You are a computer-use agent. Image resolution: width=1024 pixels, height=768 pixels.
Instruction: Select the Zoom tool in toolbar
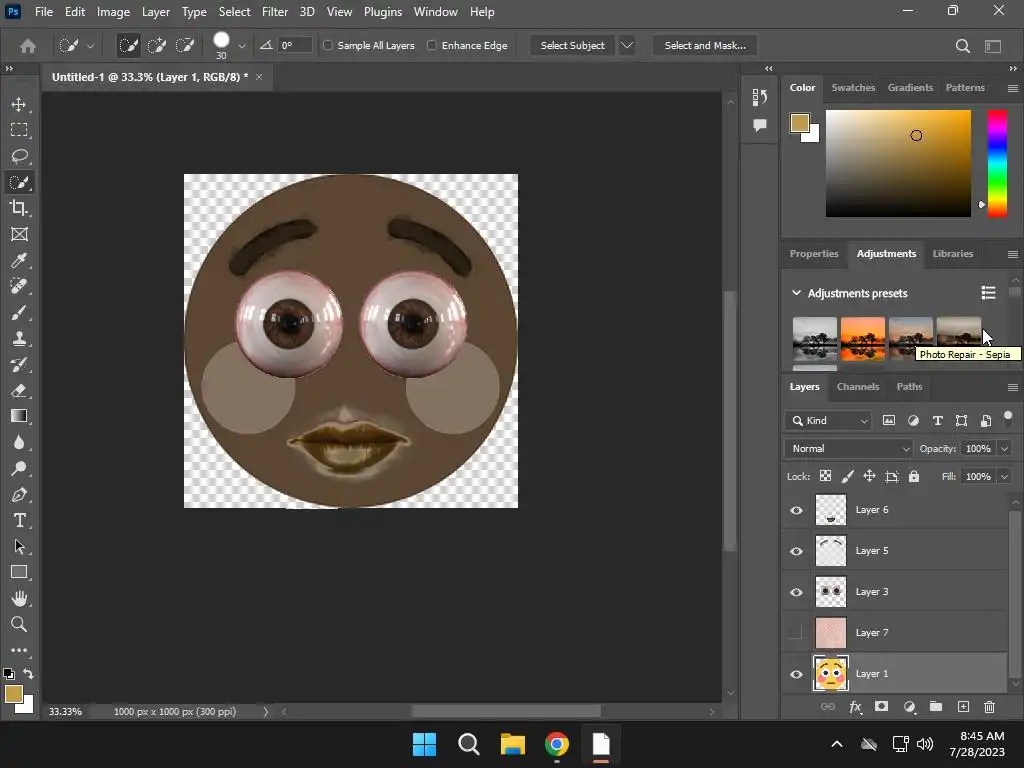click(x=19, y=624)
